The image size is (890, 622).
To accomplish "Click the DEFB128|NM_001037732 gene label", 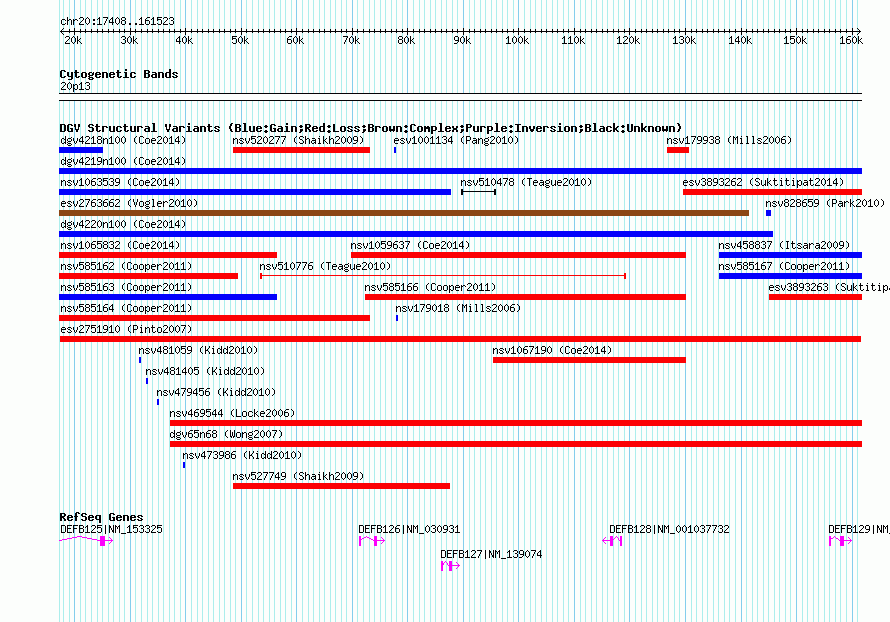I will coord(670,529).
